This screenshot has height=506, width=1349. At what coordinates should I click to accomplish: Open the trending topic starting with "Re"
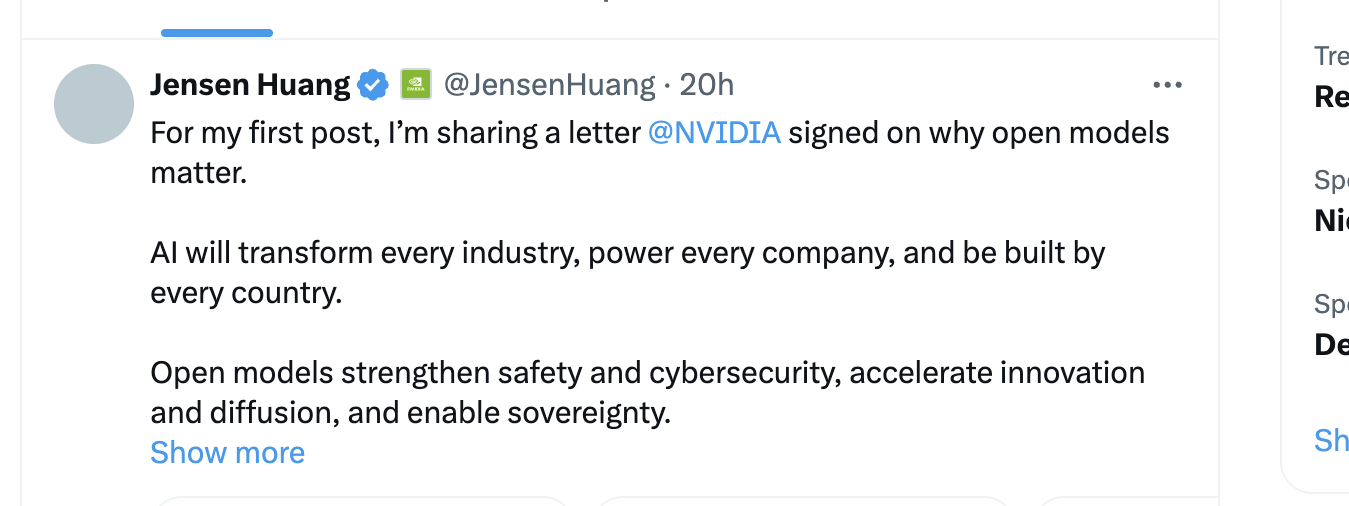click(x=1331, y=97)
